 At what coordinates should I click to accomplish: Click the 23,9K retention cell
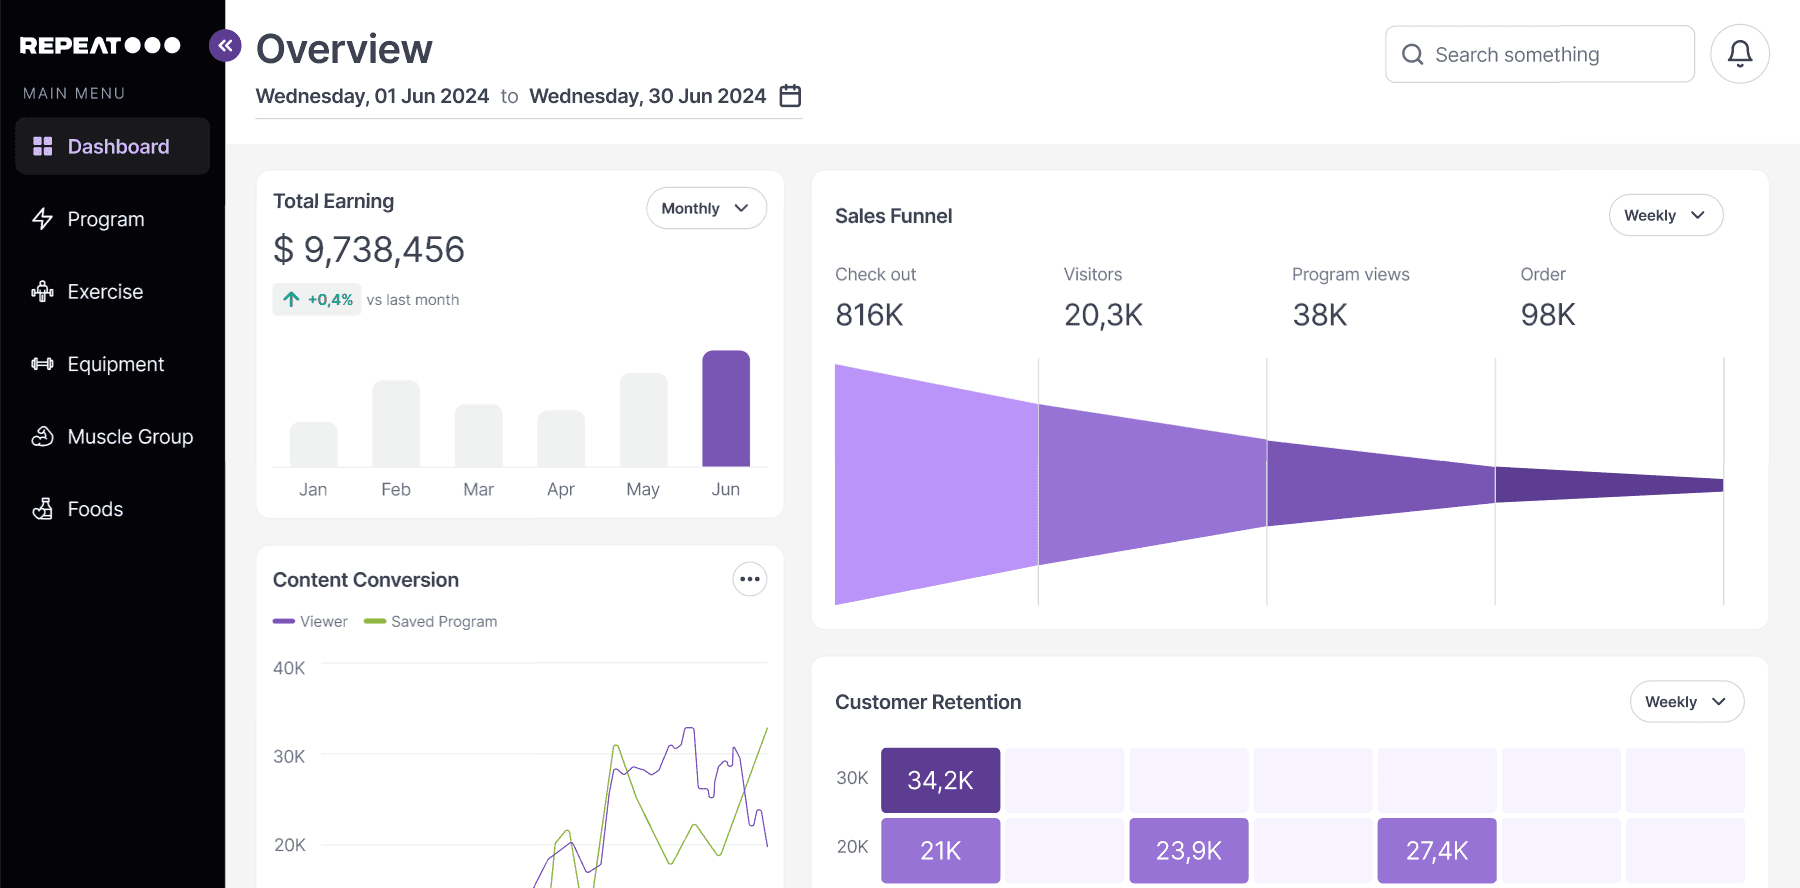click(x=1189, y=850)
